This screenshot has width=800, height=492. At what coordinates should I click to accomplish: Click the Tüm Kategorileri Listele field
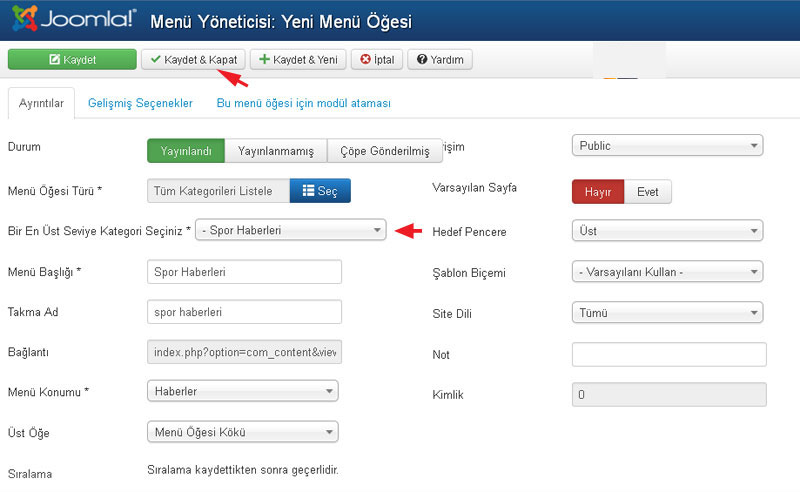(218, 191)
